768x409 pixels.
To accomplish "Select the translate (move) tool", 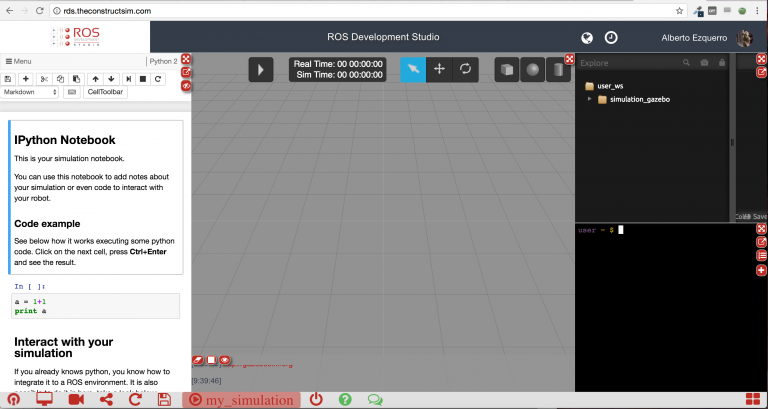I will (439, 69).
